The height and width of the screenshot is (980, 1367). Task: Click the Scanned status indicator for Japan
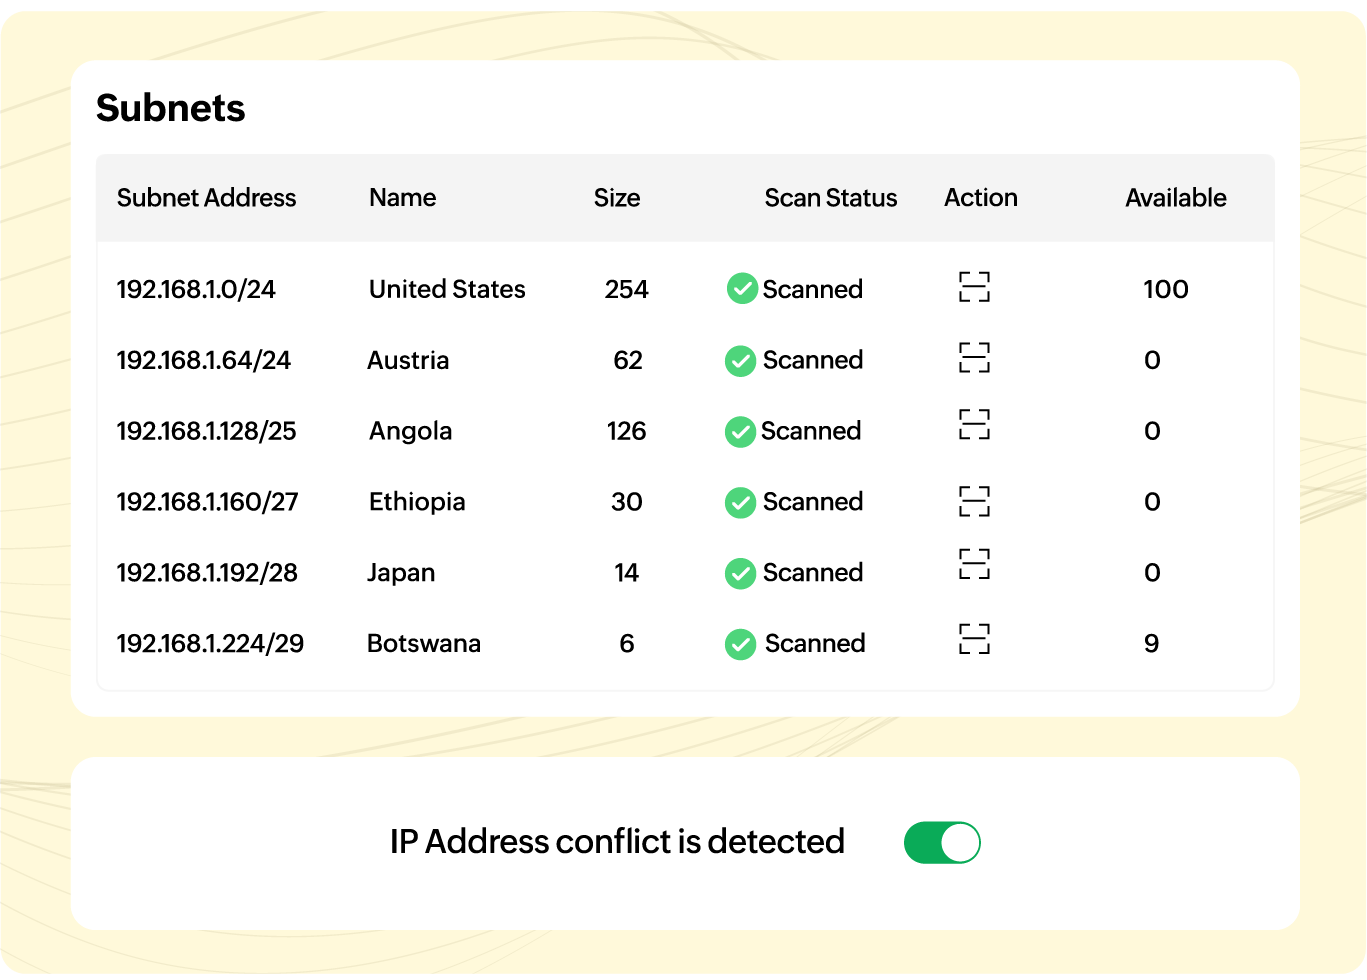[741, 573]
